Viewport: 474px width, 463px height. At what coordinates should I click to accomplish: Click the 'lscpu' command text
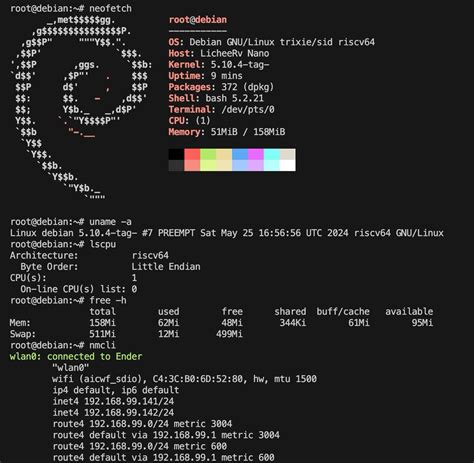tap(103, 244)
